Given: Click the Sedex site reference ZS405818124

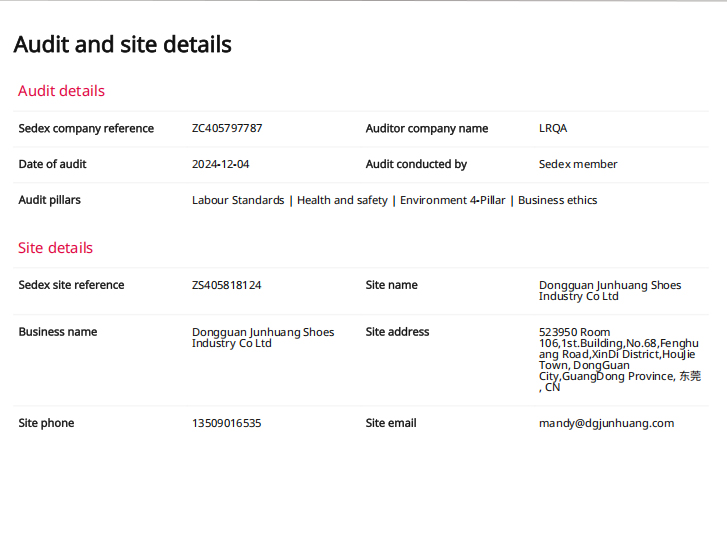Looking at the screenshot, I should click(x=226, y=285).
